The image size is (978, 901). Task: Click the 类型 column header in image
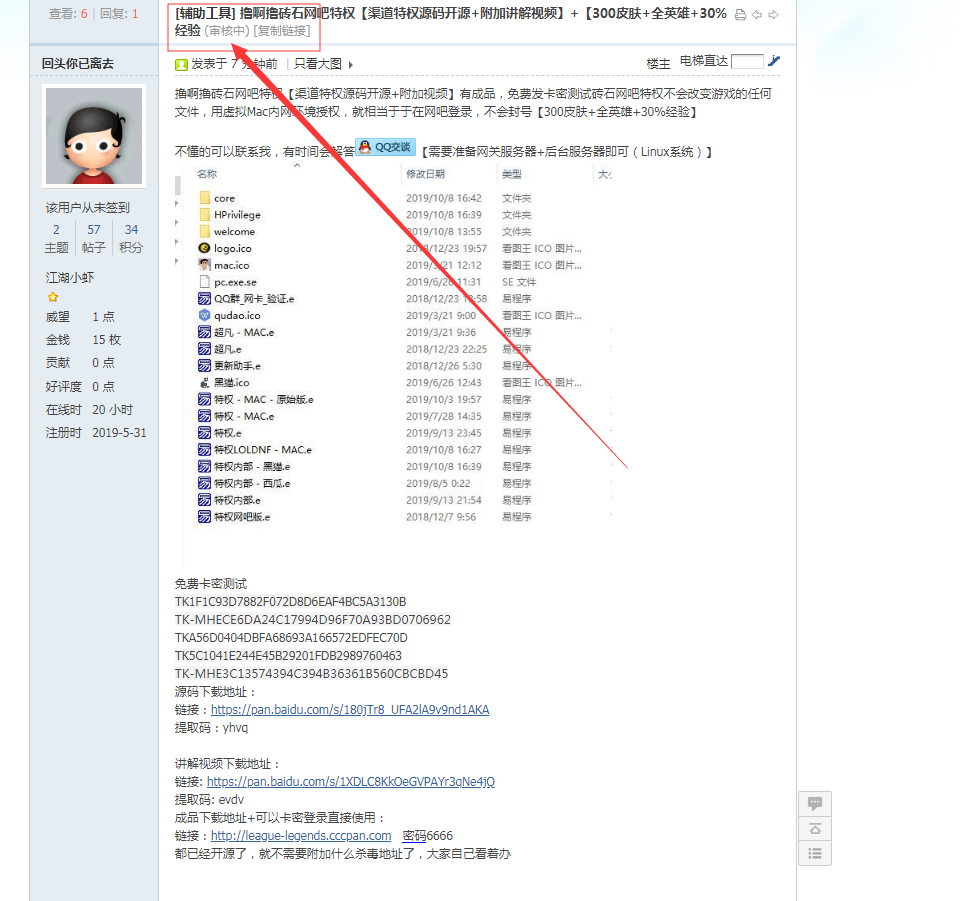point(512,174)
